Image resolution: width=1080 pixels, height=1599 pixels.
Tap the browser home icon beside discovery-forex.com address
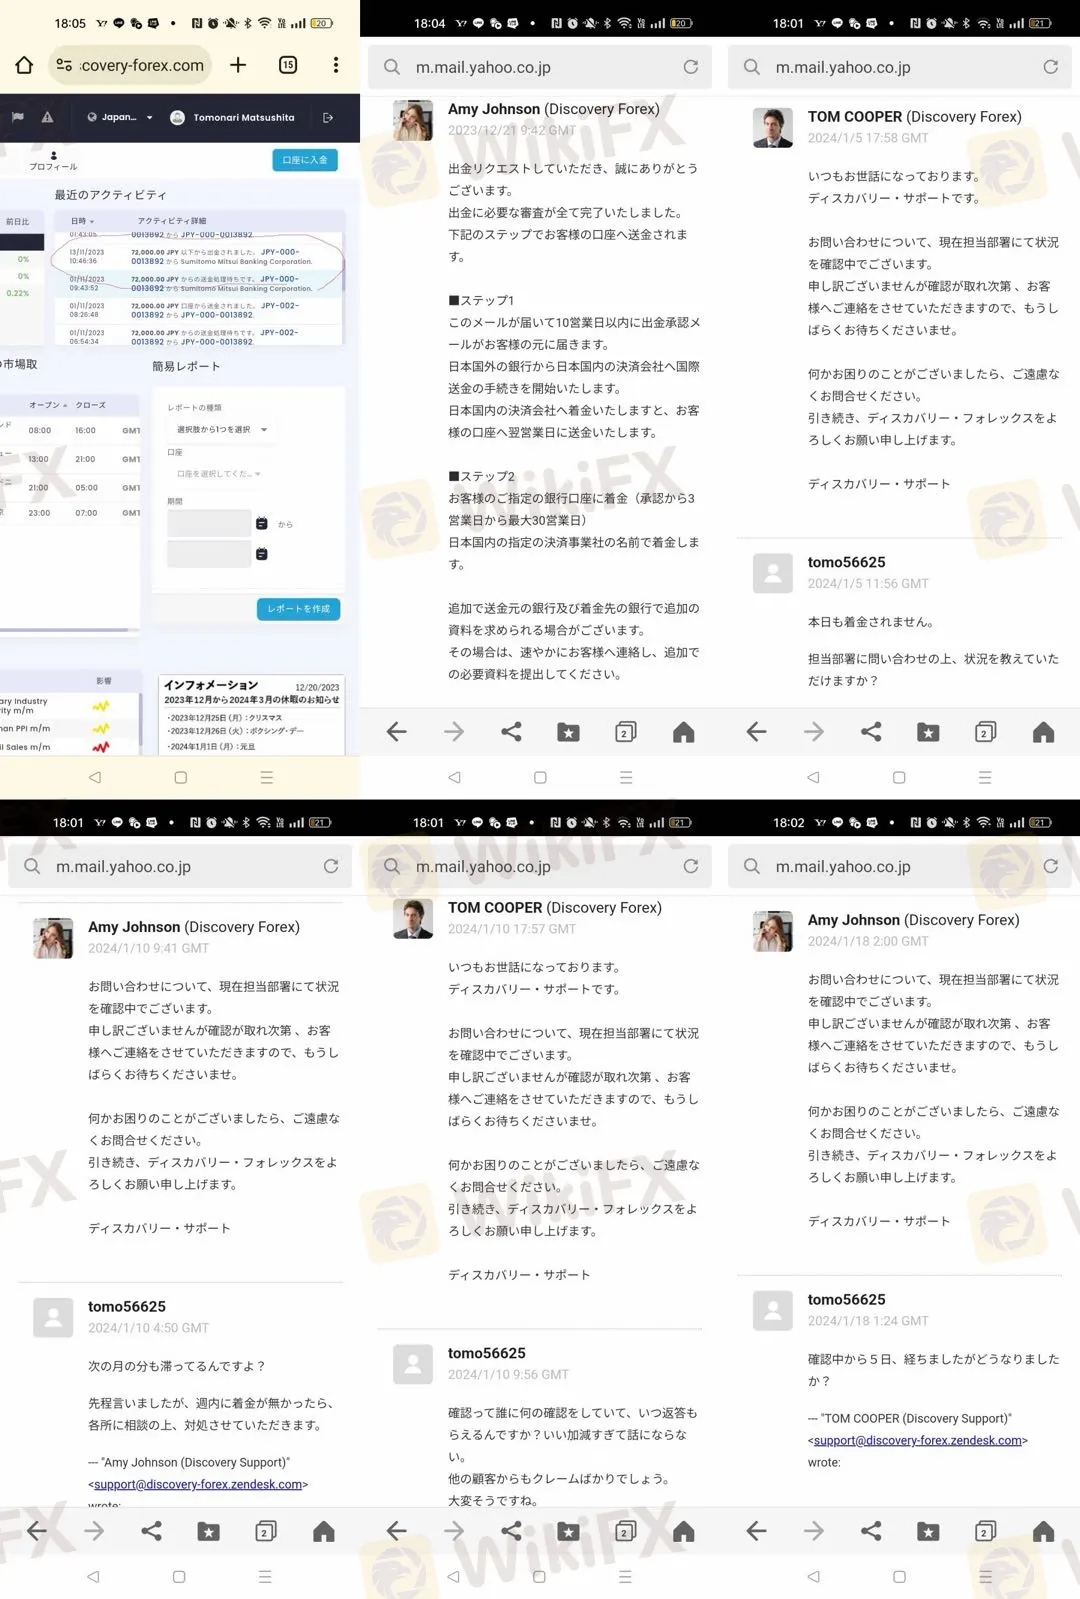point(24,65)
